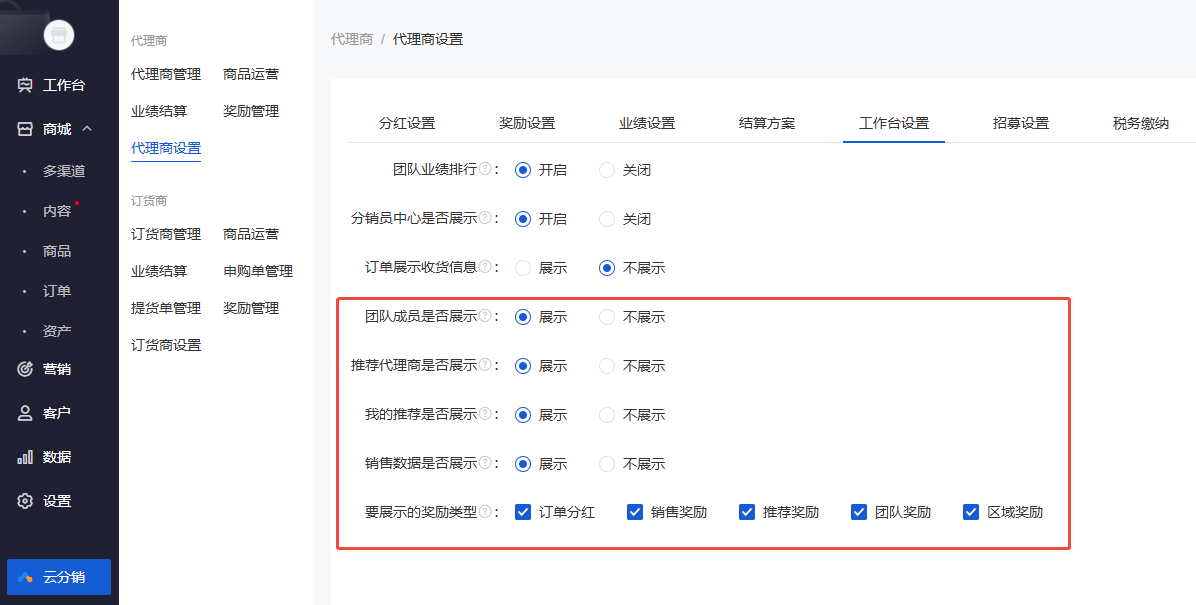Screen dimensions: 1196x605
Task: Open the 工作台 workbench icon
Action: coord(25,85)
